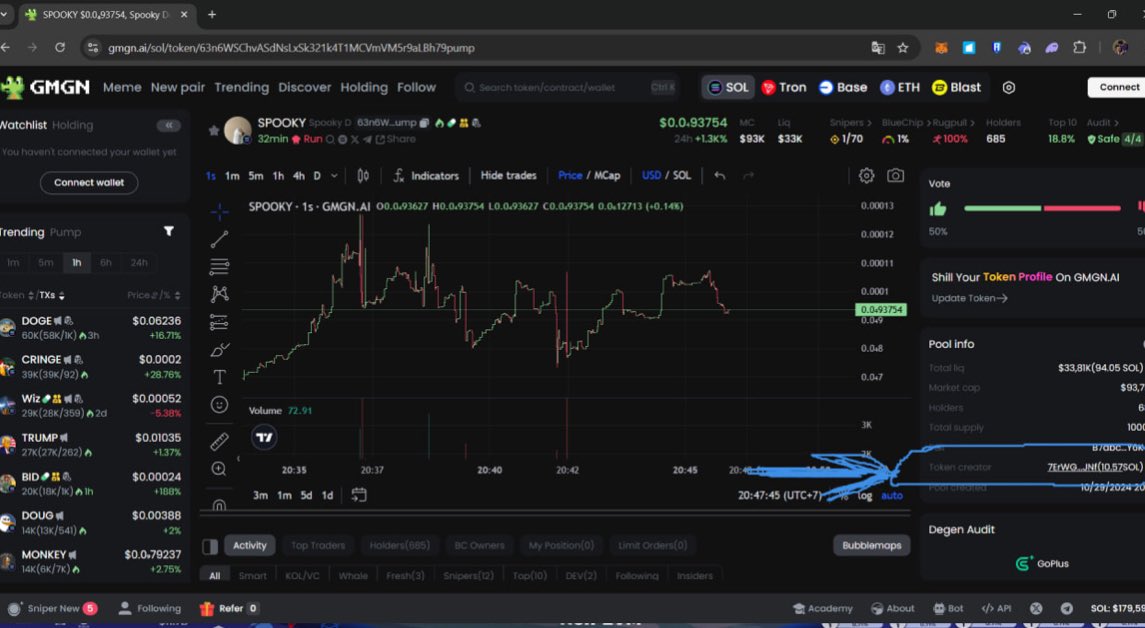This screenshot has width=1145, height=628.
Task: Filter the Trending token list
Action: [x=169, y=231]
